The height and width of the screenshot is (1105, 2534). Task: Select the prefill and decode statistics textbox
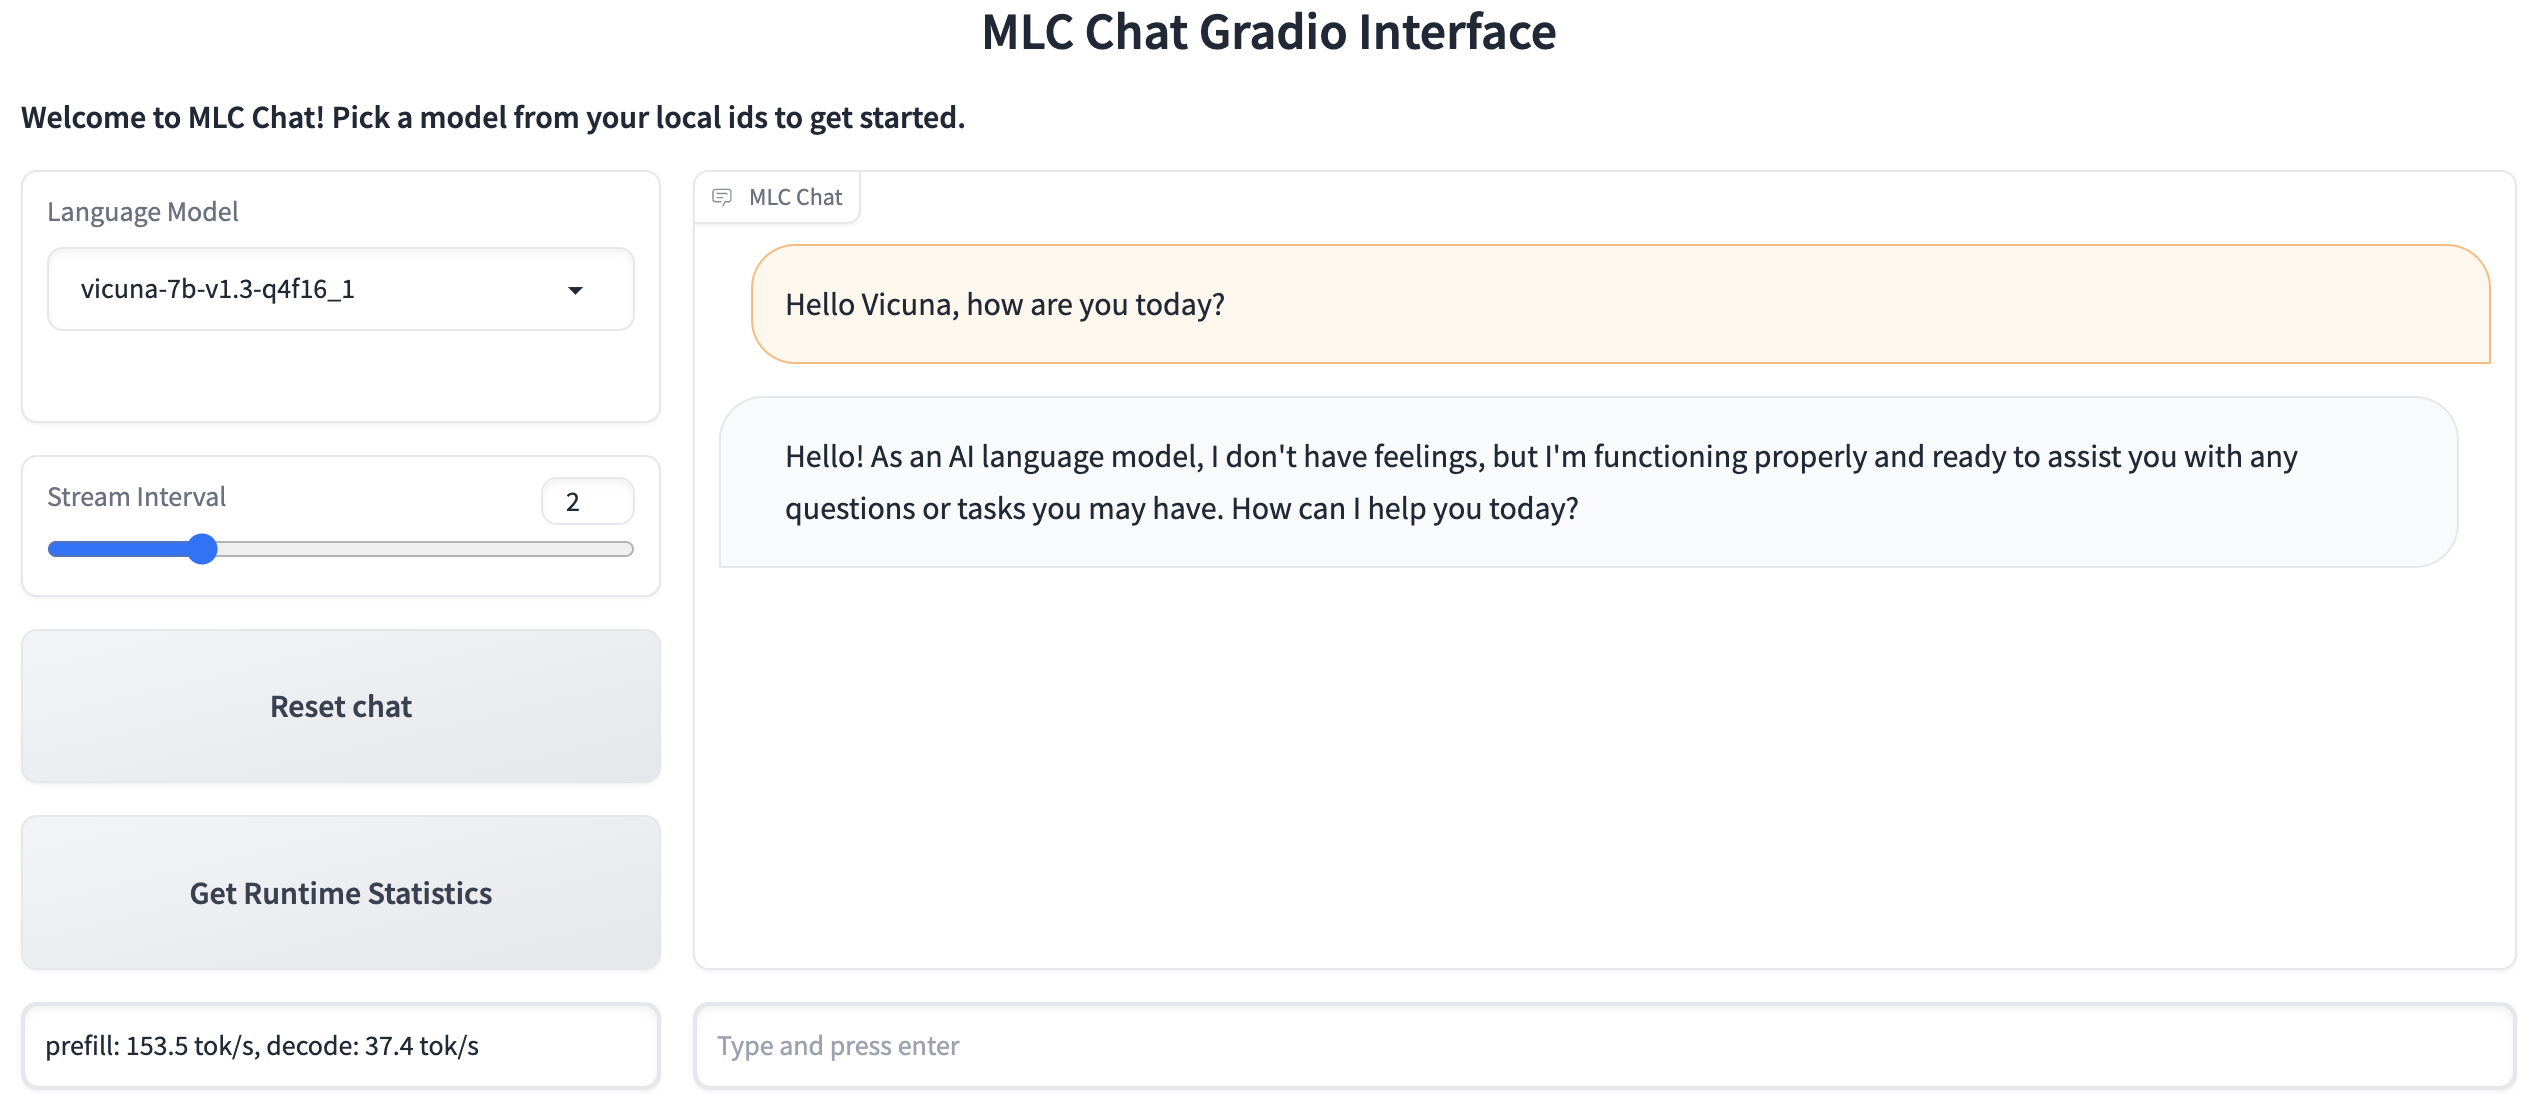click(x=341, y=1046)
